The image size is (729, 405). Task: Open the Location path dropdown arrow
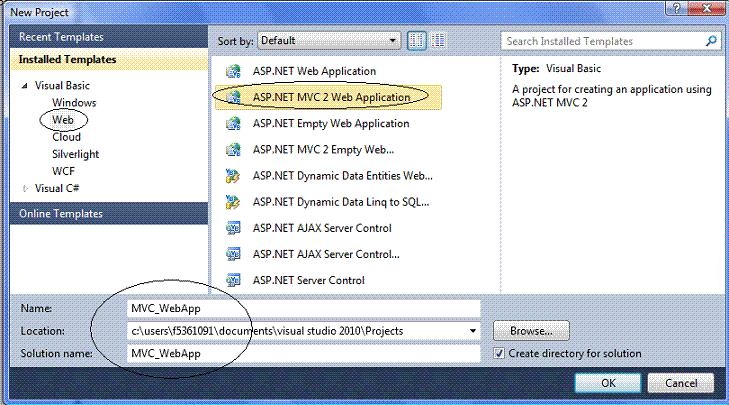pos(472,331)
